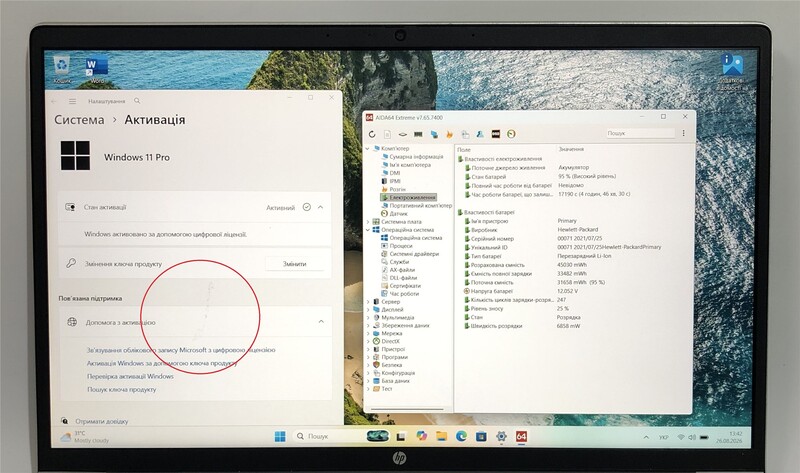Collapse the Допомога з активацією section
Screen dimensions: 800x473
(x=321, y=321)
